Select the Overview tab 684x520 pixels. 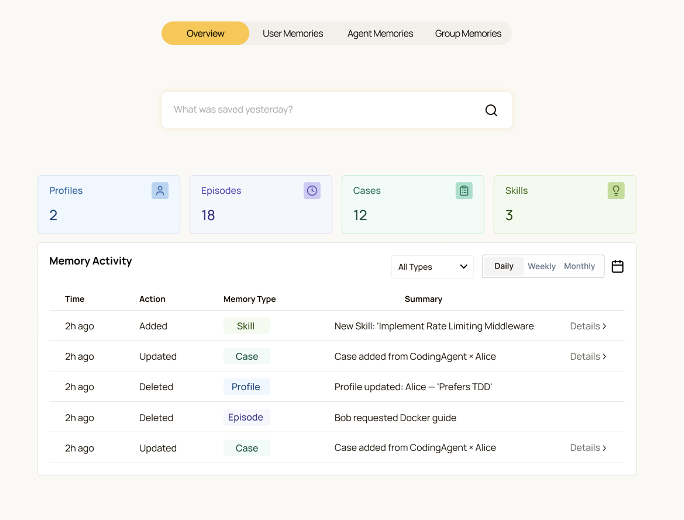[x=205, y=33]
